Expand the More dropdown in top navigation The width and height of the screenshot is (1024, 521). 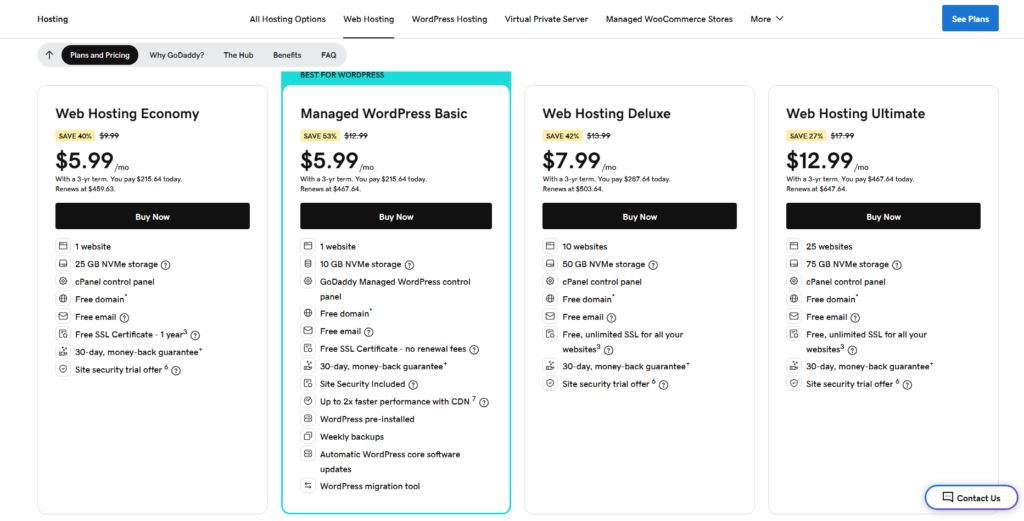767,19
